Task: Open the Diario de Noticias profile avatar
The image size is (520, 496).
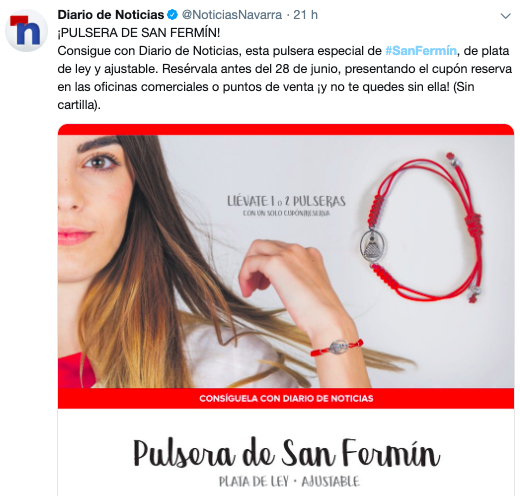Action: [27, 31]
